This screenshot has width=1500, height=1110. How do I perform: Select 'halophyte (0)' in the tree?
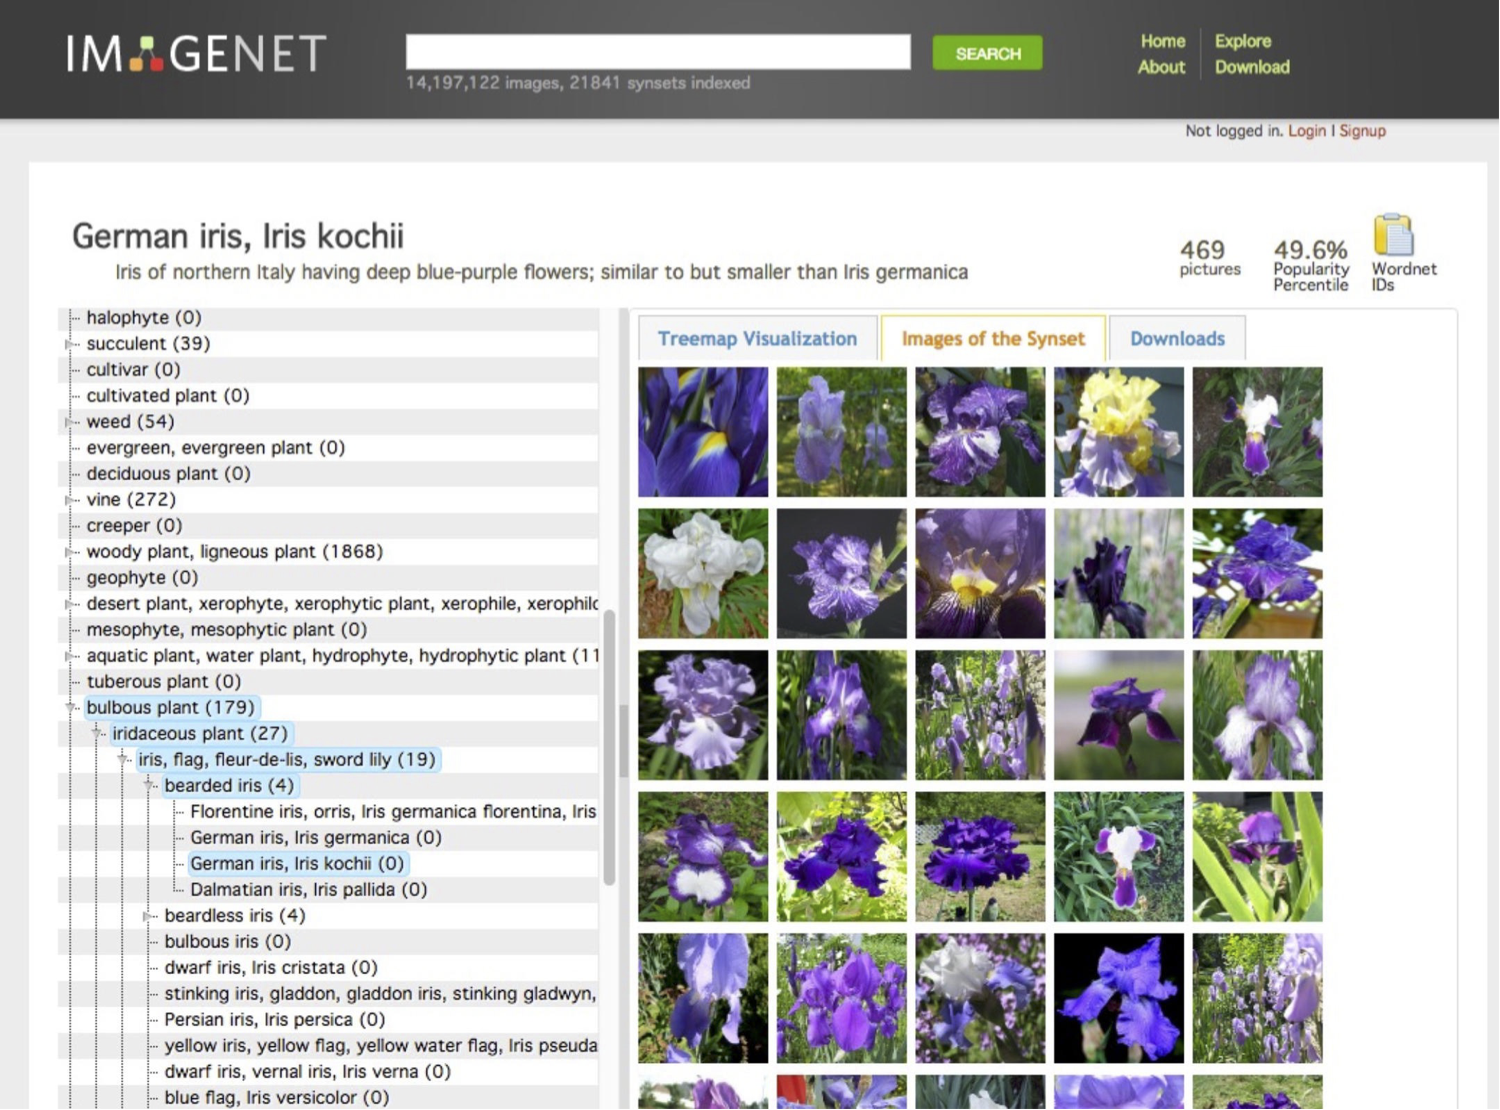coord(144,318)
